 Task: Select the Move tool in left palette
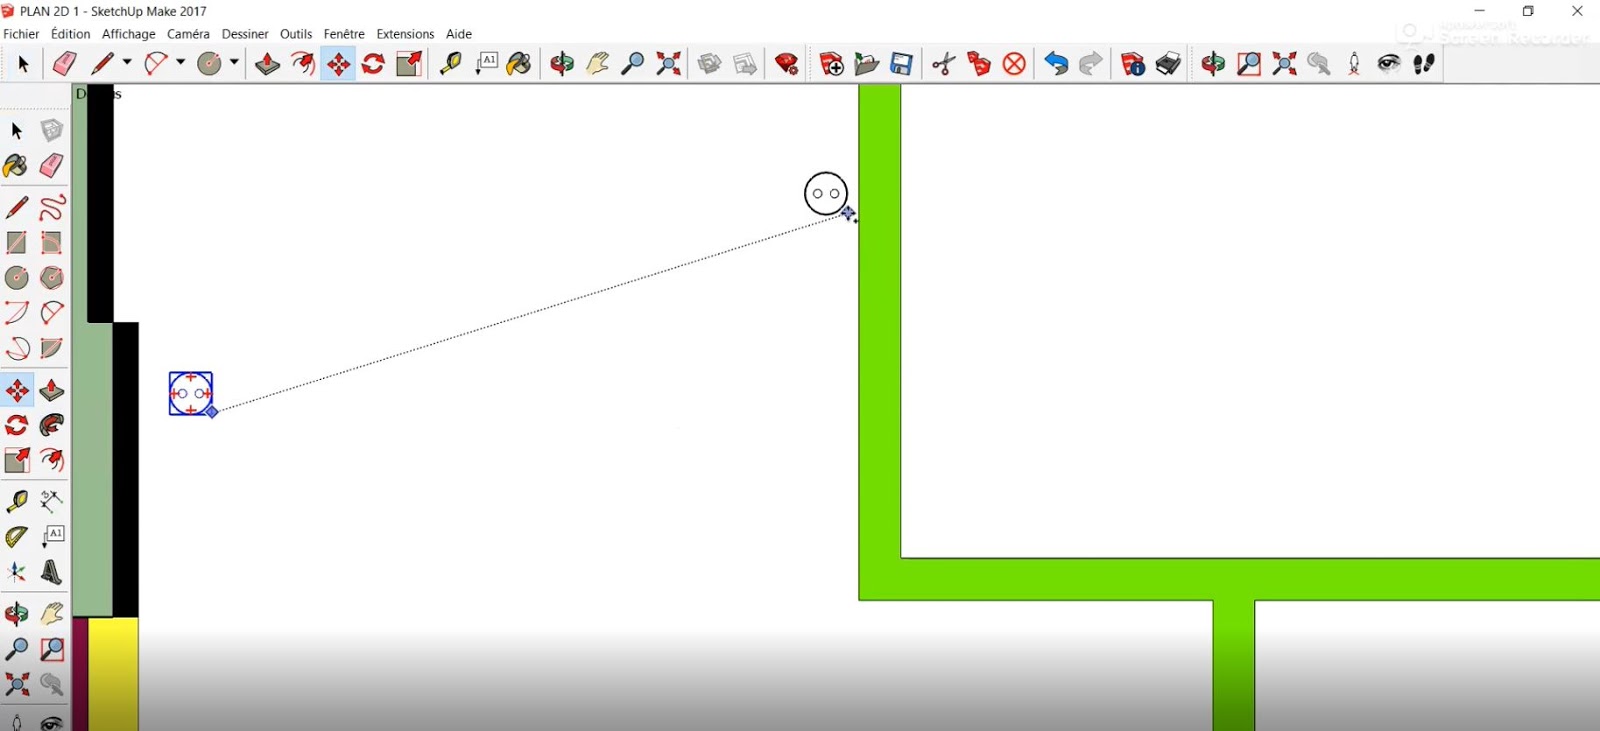point(17,390)
